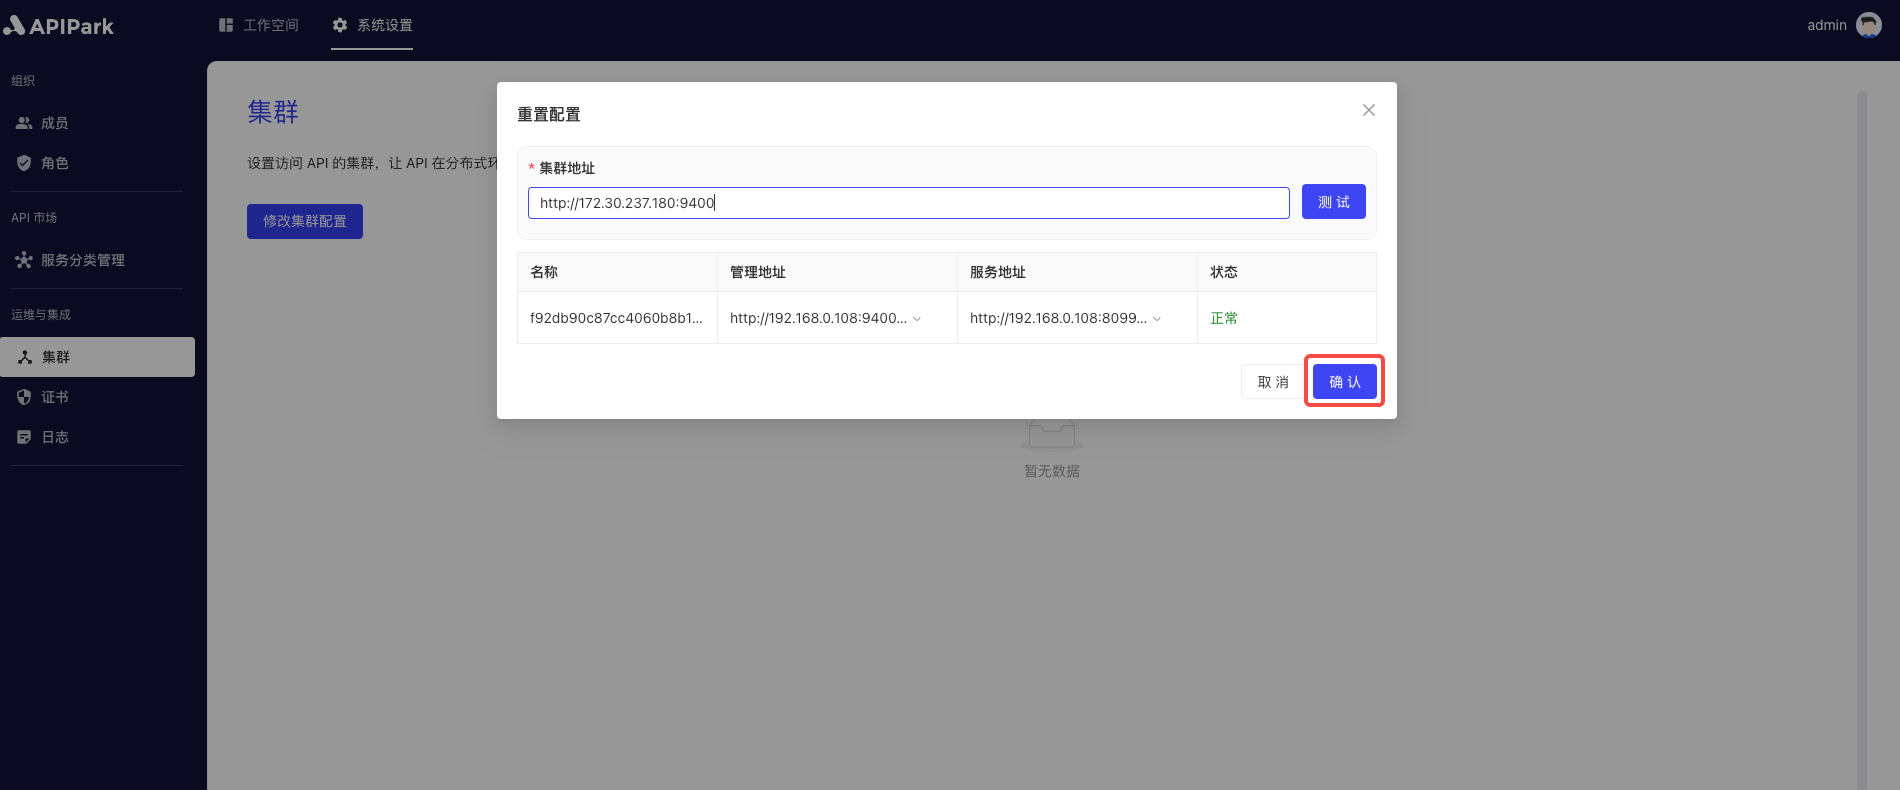Screen dimensions: 1900x790
Task: Click the 角色 shield icon
Action: (x=24, y=163)
